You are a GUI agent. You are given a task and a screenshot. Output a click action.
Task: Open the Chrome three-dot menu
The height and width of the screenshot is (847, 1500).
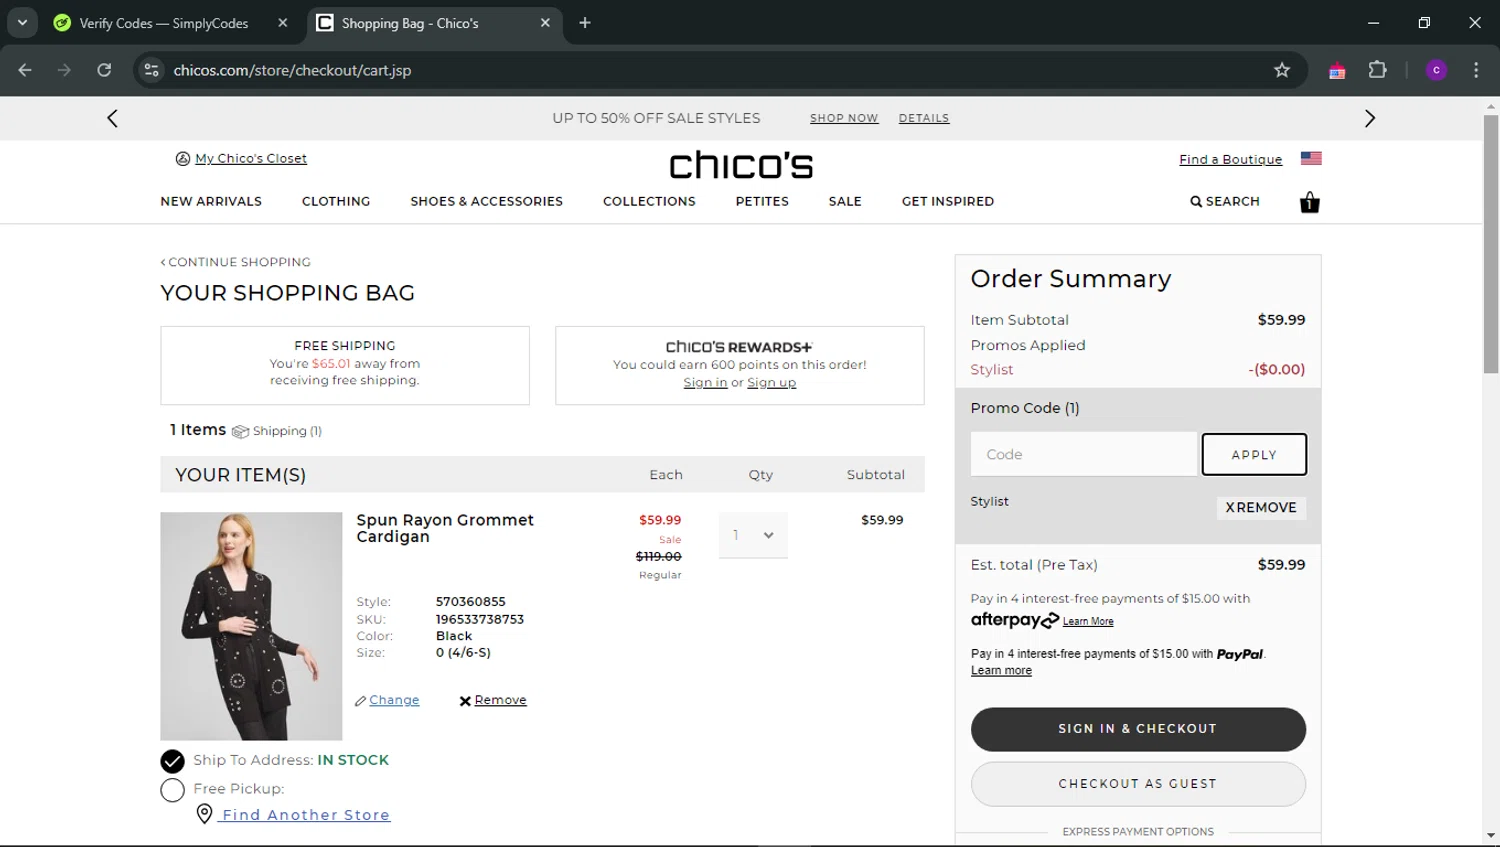pyautogui.click(x=1476, y=70)
